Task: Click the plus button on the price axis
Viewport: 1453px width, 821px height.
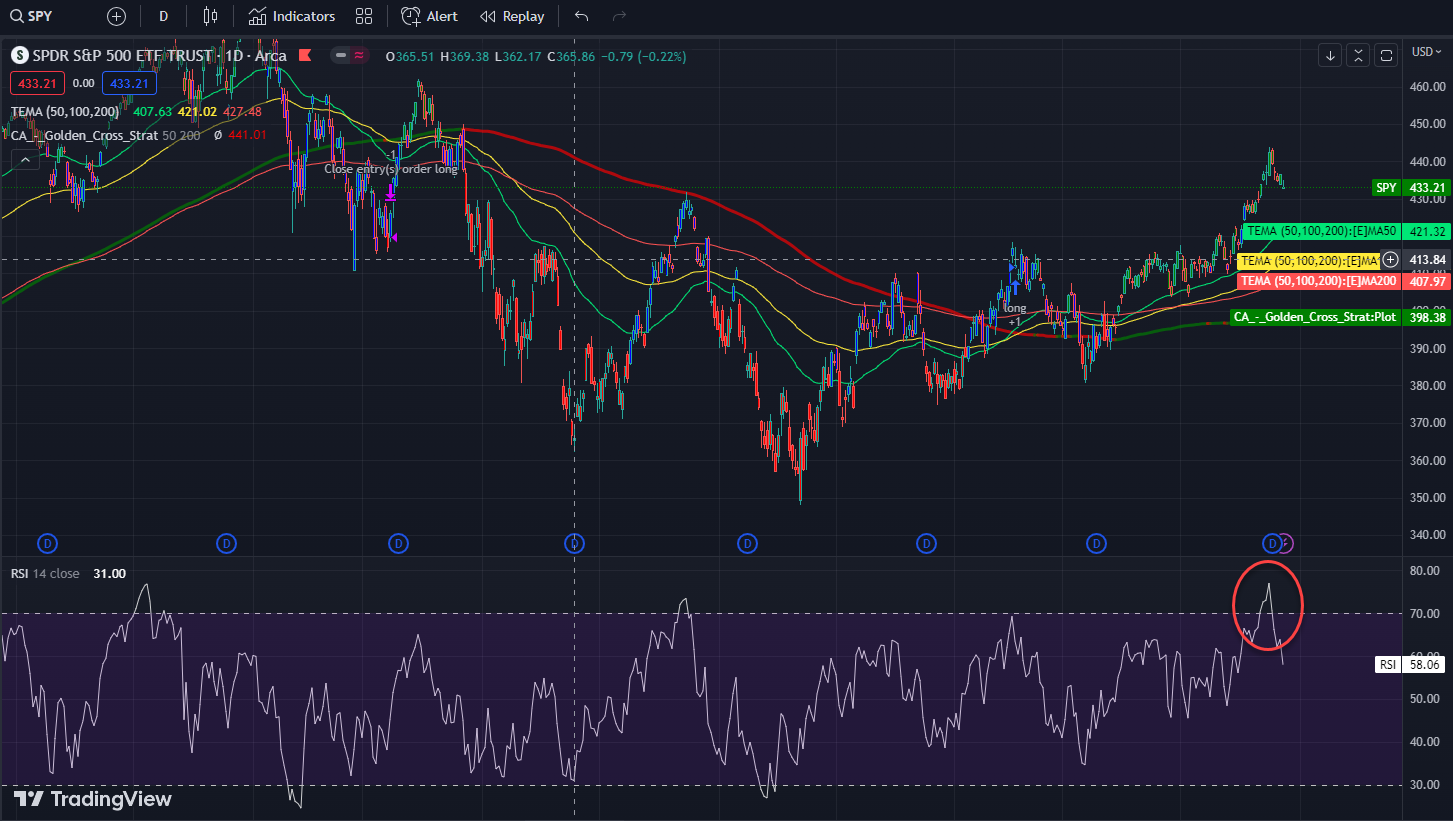Action: 1390,260
